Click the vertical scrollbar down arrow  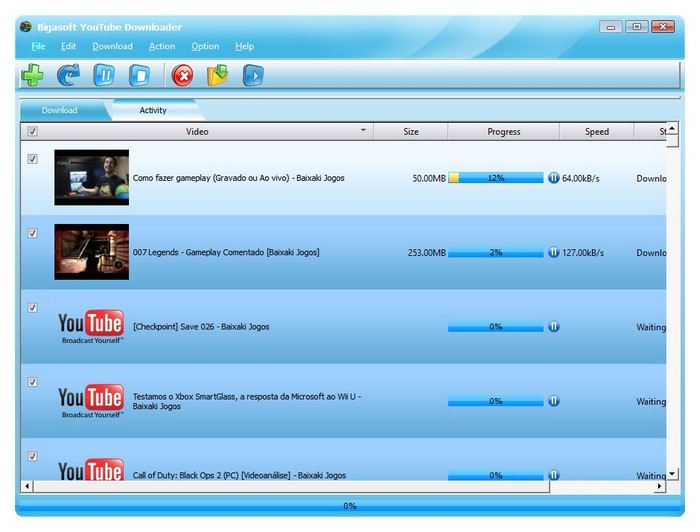672,474
